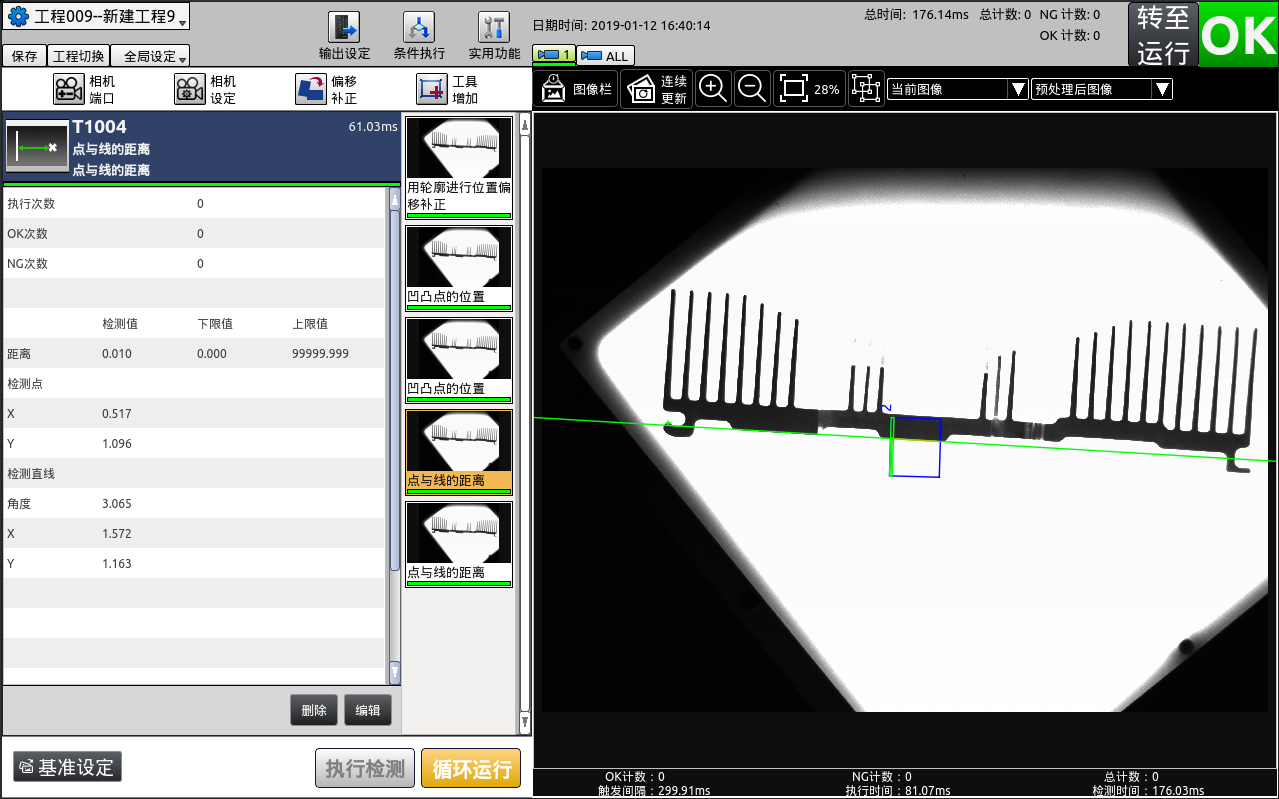
Task: Select the 用轮廓进行位置偏移补正 thumbnail
Action: [x=459, y=167]
